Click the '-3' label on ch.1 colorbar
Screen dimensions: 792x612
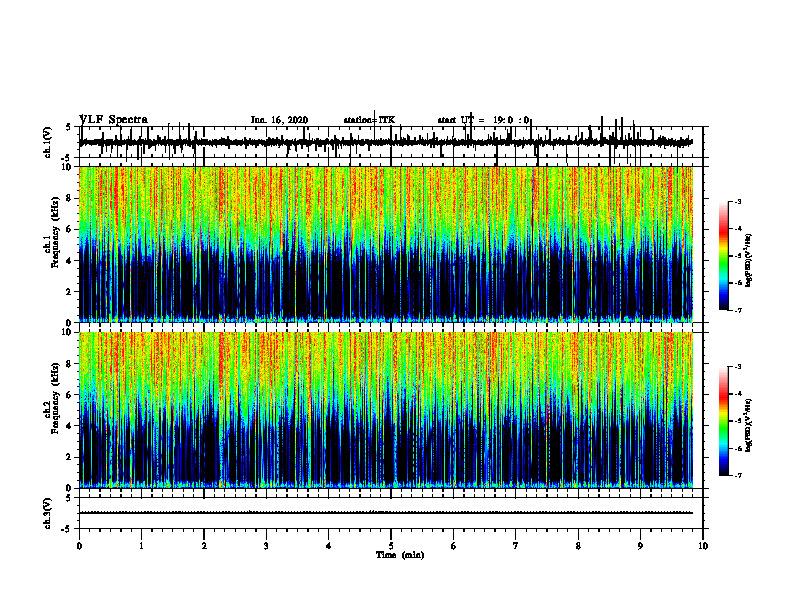737,202
